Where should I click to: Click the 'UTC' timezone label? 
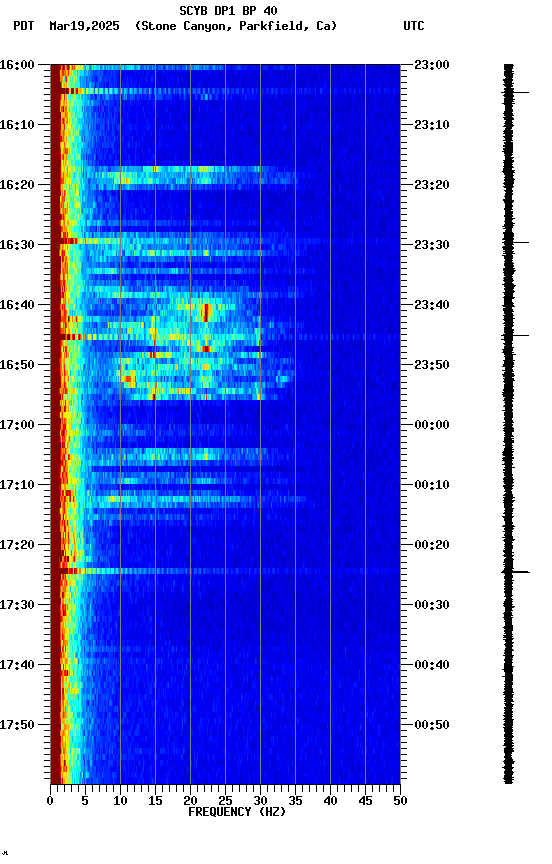[x=414, y=26]
